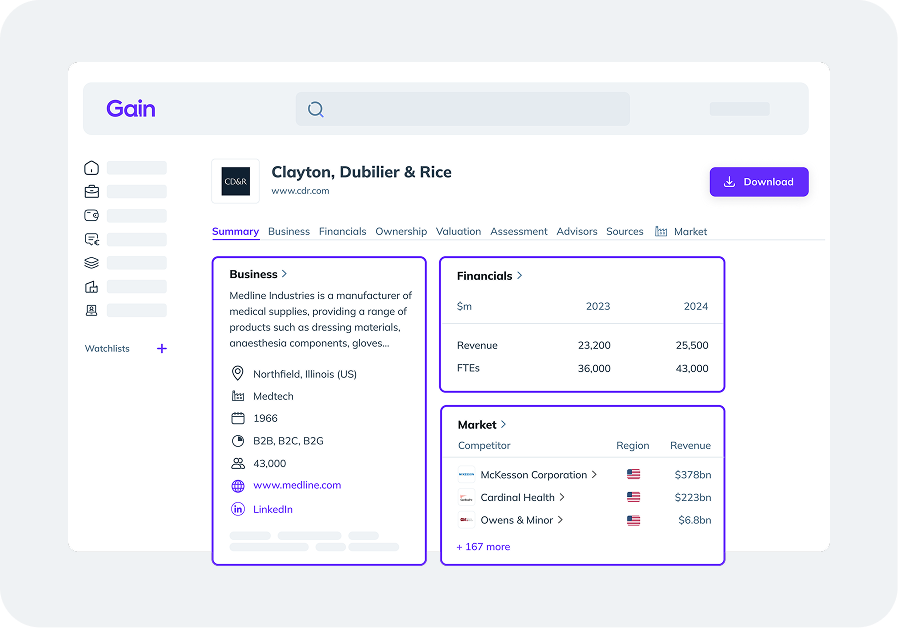Switch to the Business tab
898x628 pixels.
click(289, 231)
